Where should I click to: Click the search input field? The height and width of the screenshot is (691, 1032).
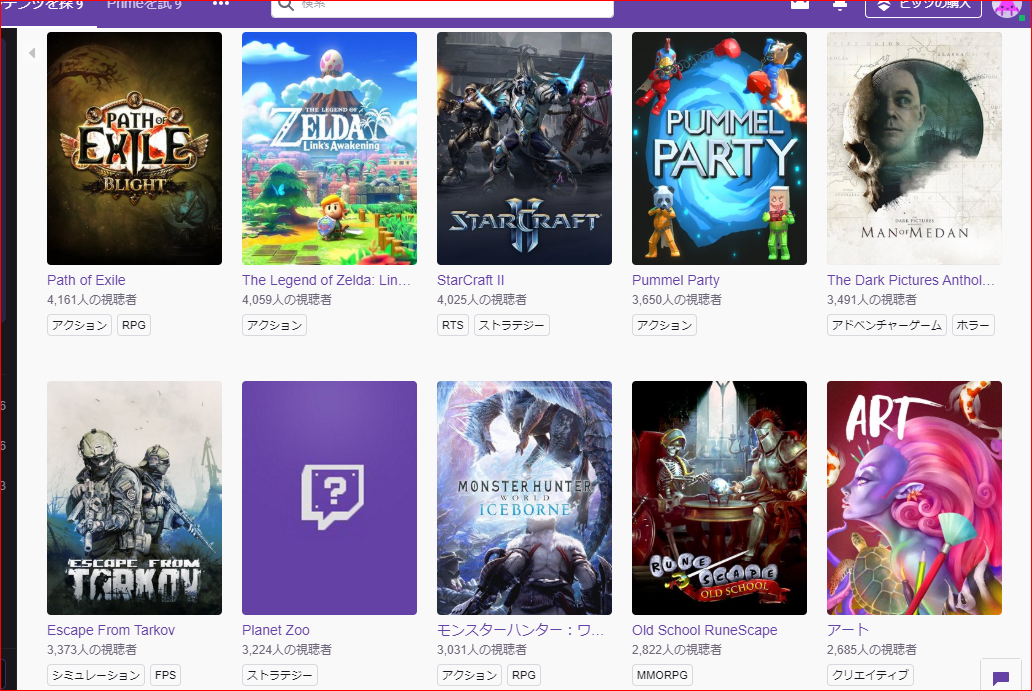point(442,7)
